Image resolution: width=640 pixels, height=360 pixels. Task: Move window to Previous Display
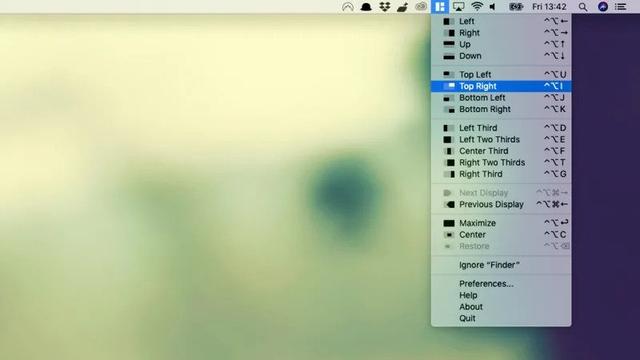click(x=501, y=204)
